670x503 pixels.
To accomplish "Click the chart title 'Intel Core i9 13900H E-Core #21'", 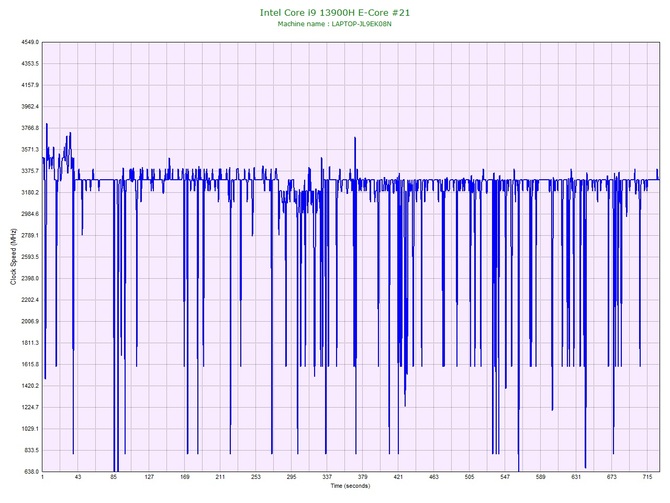I will [x=335, y=13].
